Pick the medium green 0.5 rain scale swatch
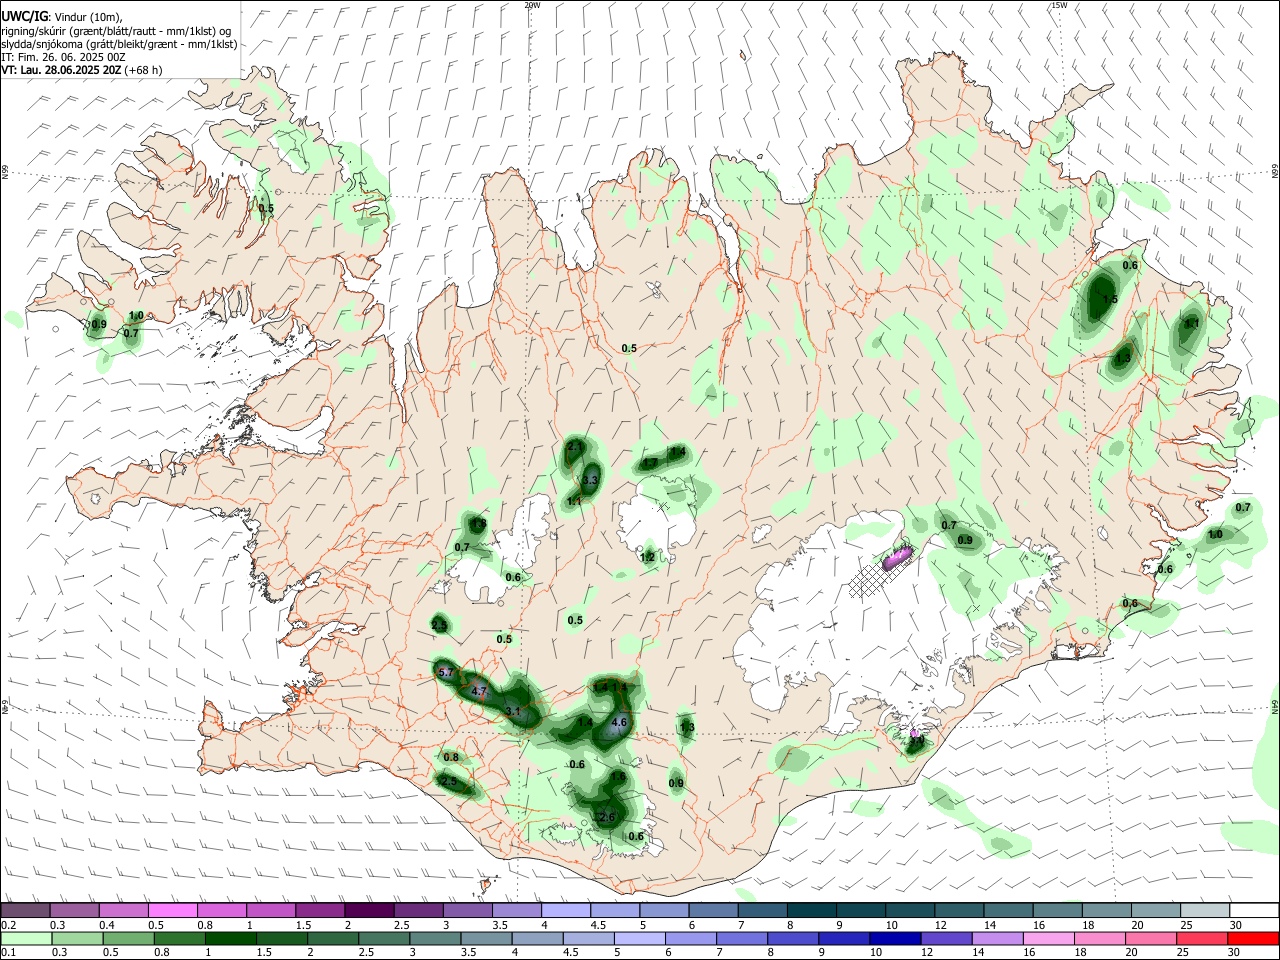Image resolution: width=1280 pixels, height=960 pixels. [127, 939]
